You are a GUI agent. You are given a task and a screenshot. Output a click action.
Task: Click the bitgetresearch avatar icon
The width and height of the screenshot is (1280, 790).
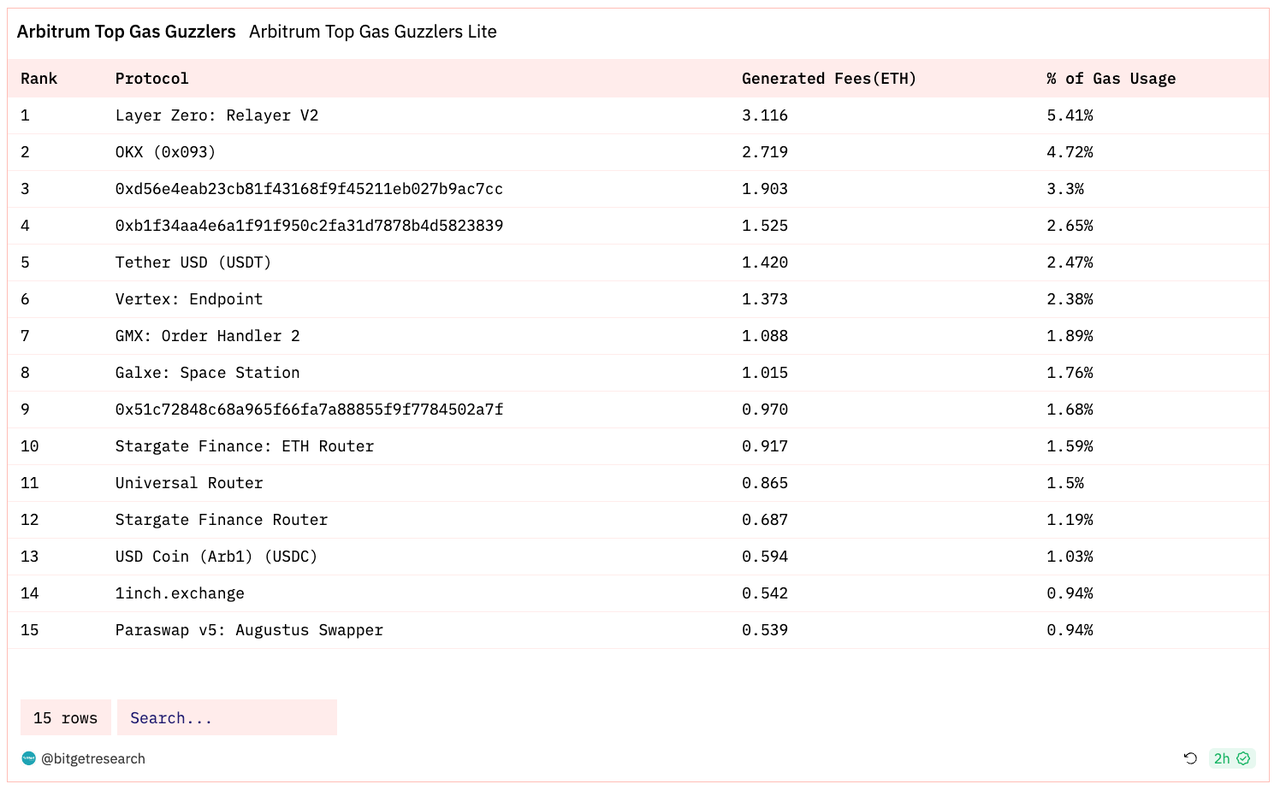(28, 759)
